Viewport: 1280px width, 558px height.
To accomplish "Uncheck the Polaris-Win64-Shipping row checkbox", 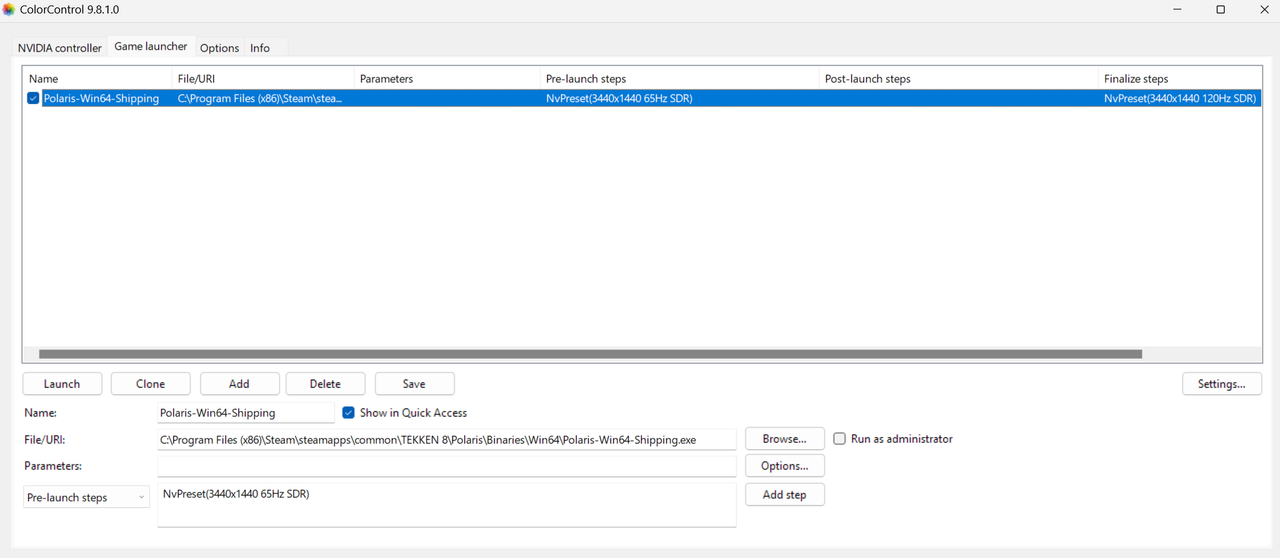I will point(33,98).
